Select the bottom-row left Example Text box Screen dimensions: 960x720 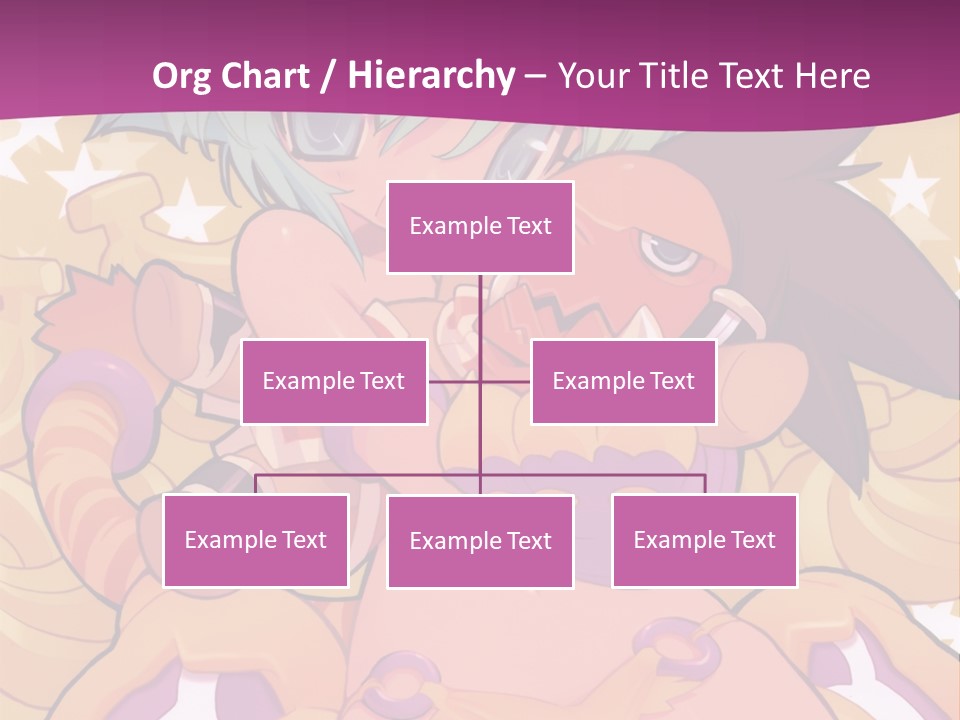[x=256, y=541]
